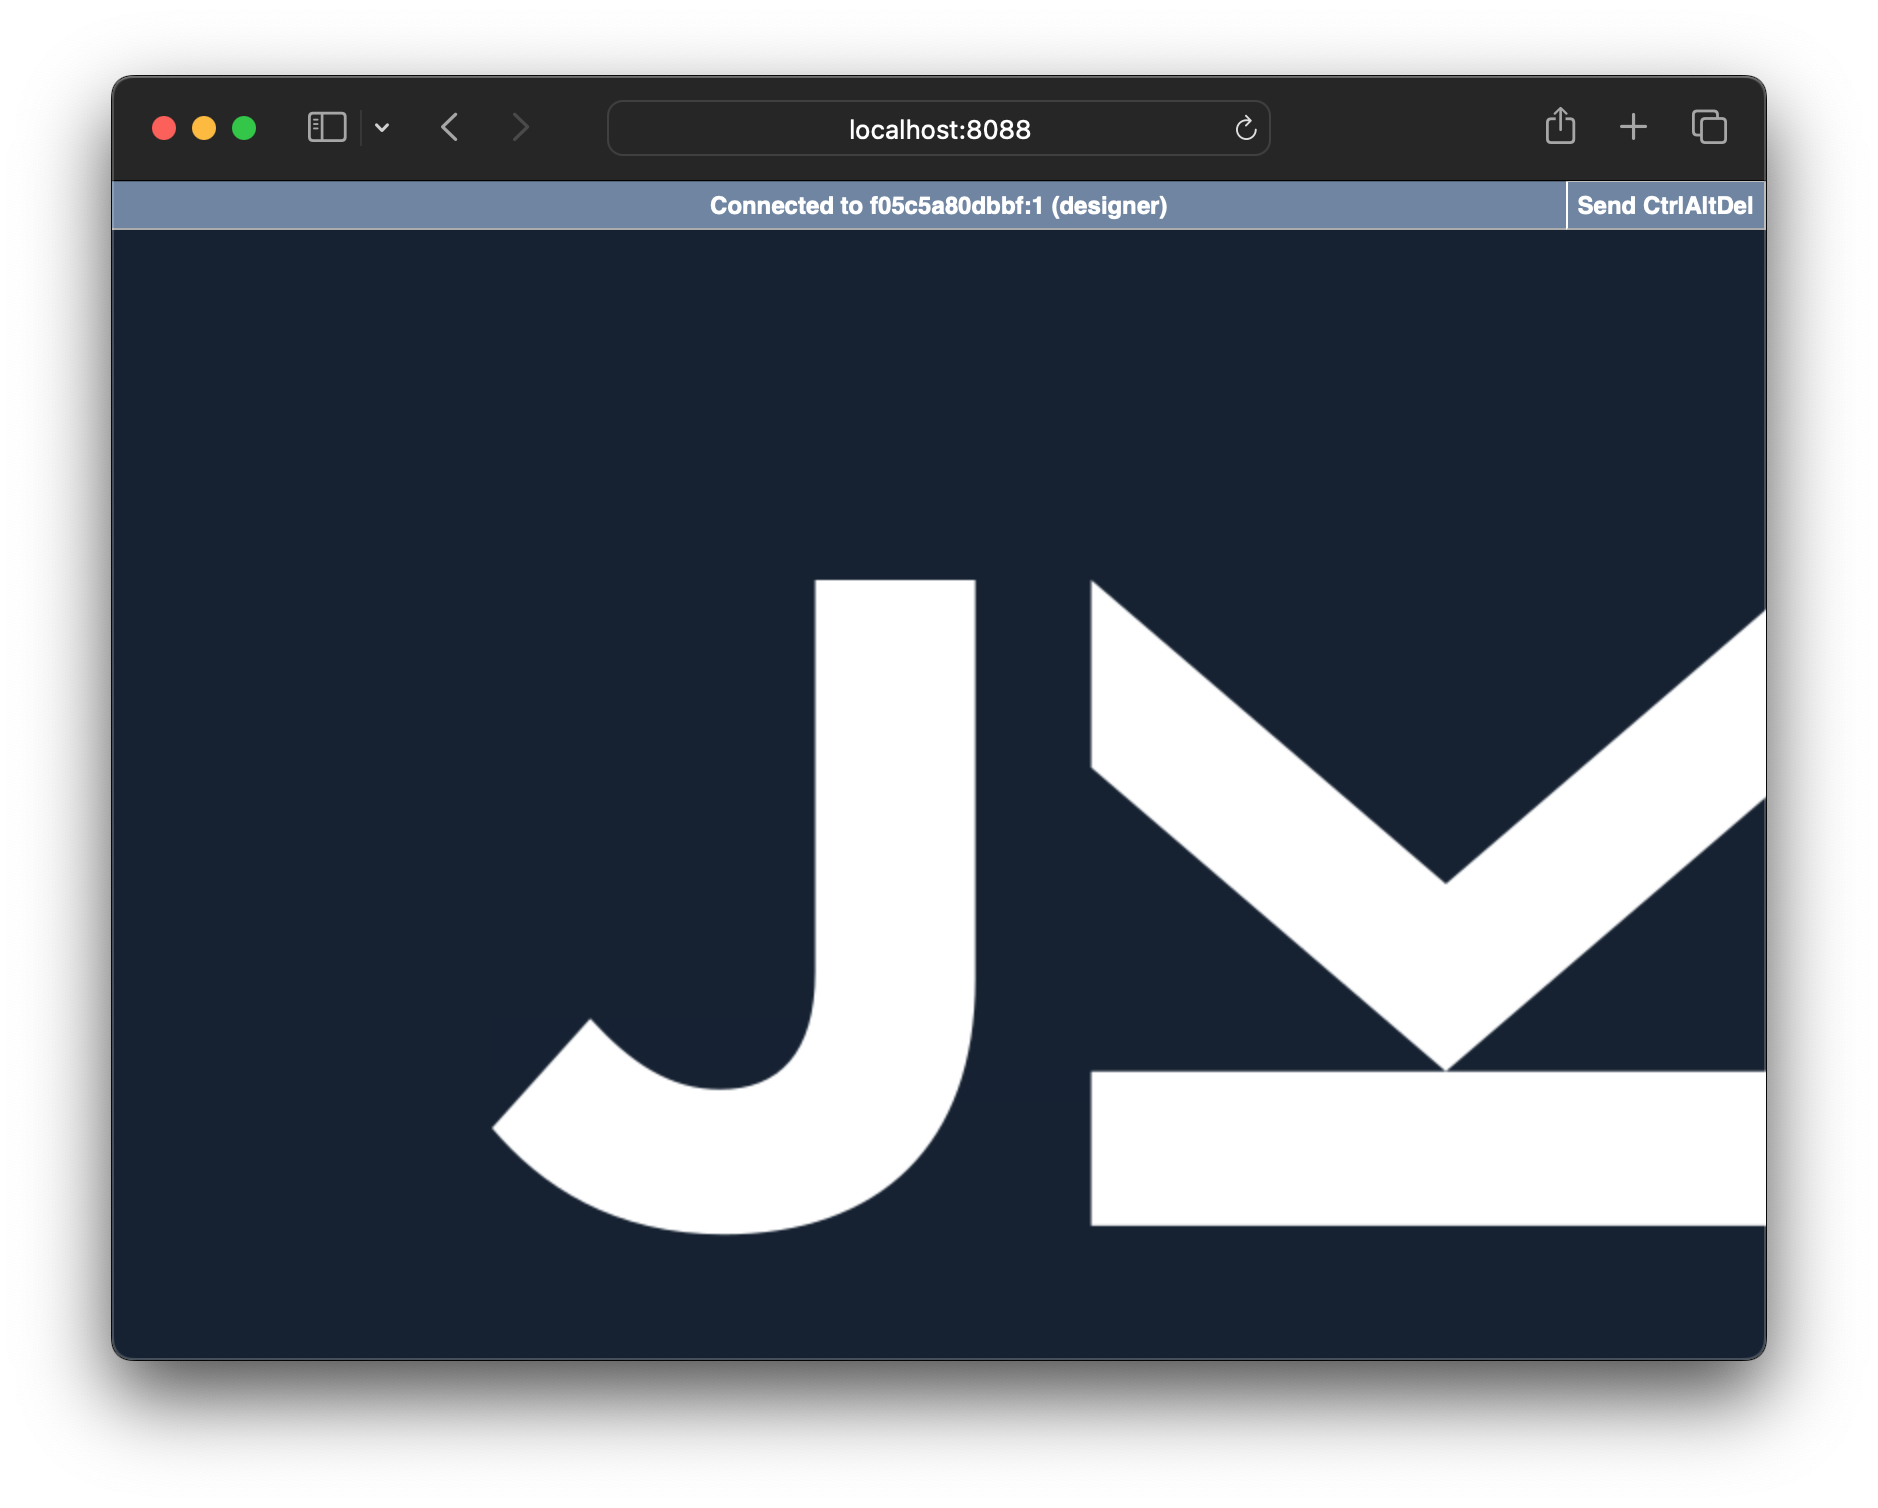Click the Connected to f05c5a80dbbf:1 text
1878x1508 pixels.
(938, 207)
